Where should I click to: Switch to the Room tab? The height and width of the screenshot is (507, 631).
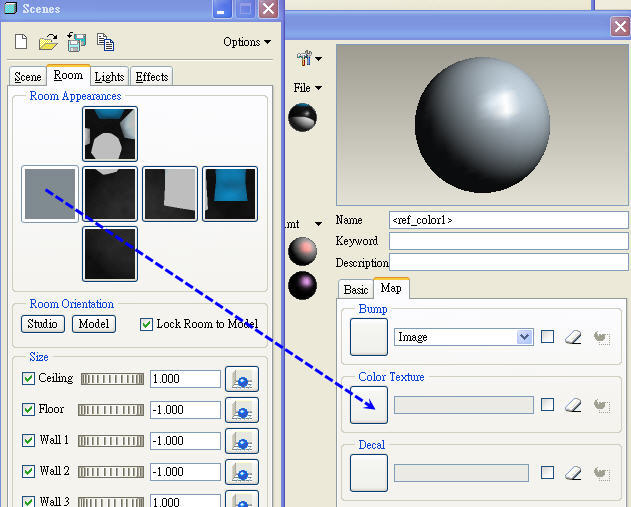[x=68, y=75]
